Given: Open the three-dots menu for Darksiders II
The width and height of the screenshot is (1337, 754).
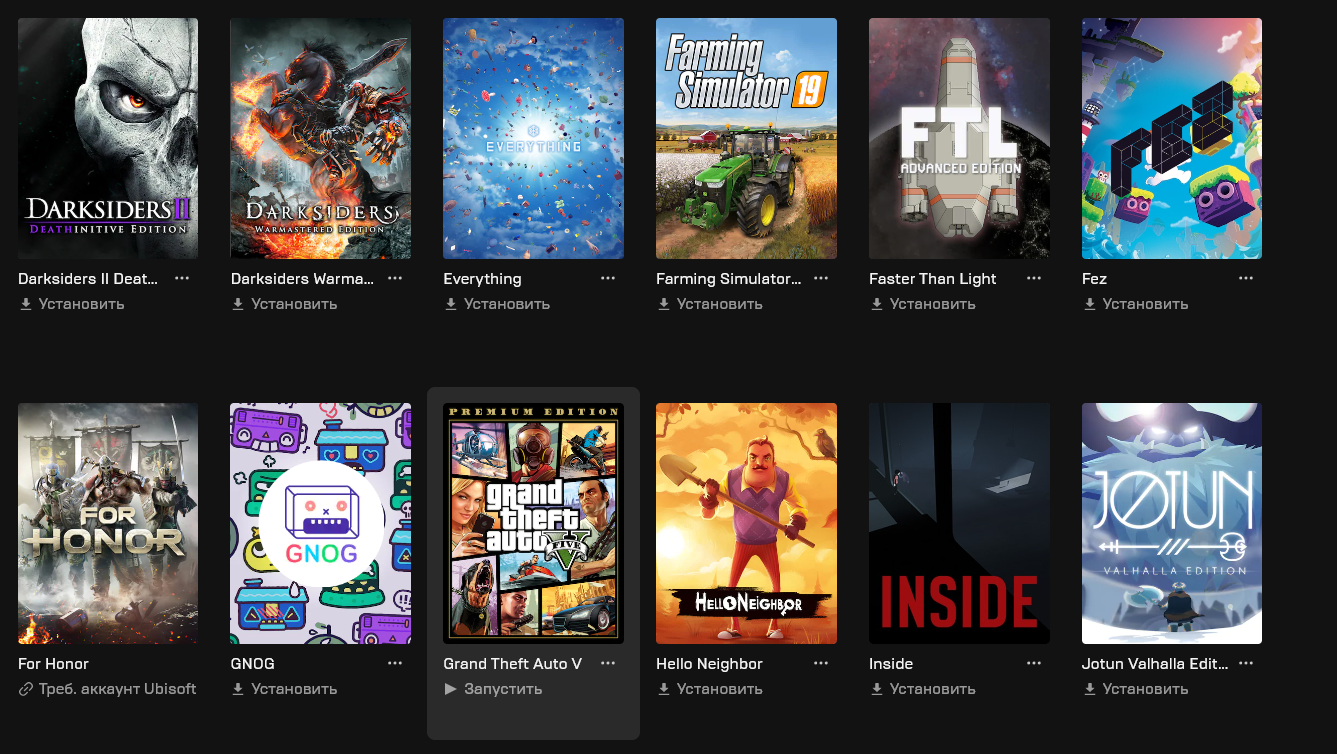Looking at the screenshot, I should (182, 278).
